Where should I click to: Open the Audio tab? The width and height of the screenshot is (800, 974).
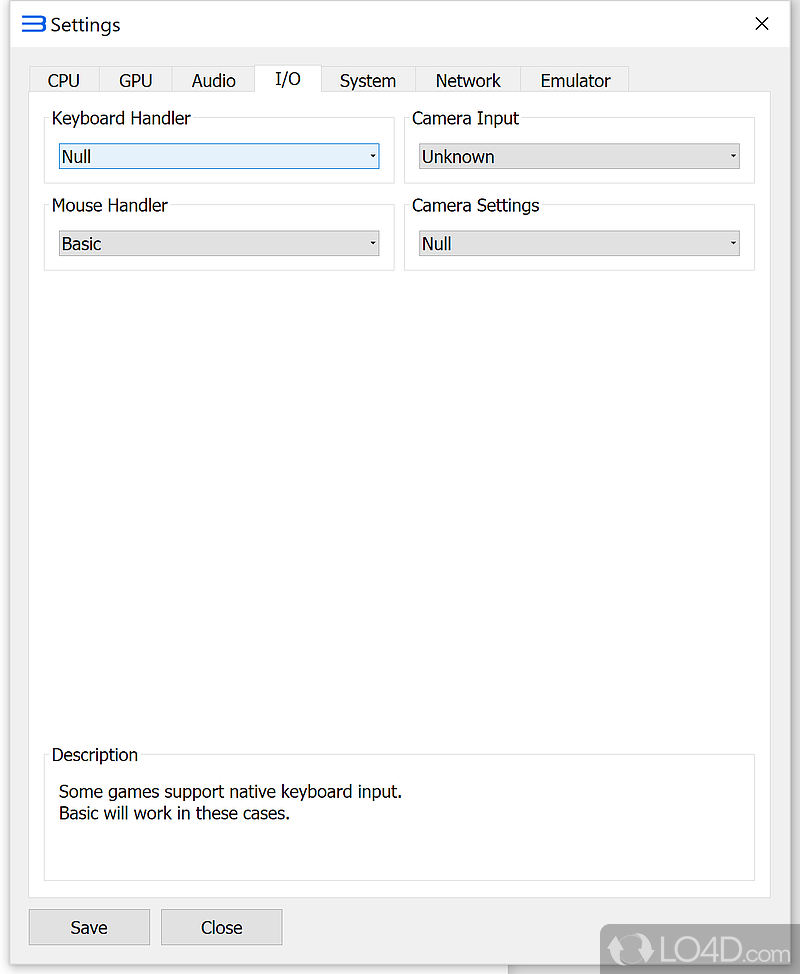[x=214, y=80]
